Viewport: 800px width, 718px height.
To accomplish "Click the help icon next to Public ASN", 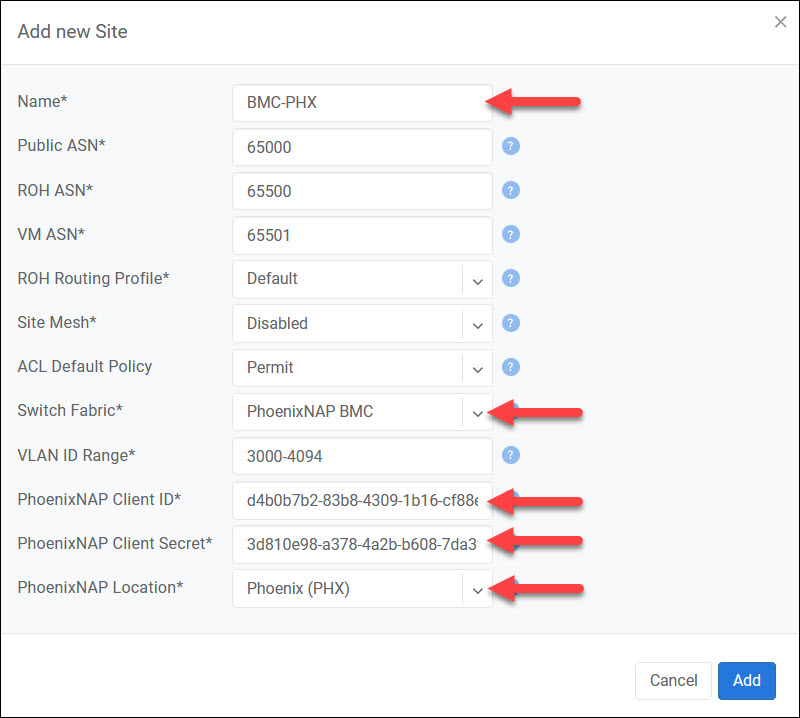I will 511,146.
